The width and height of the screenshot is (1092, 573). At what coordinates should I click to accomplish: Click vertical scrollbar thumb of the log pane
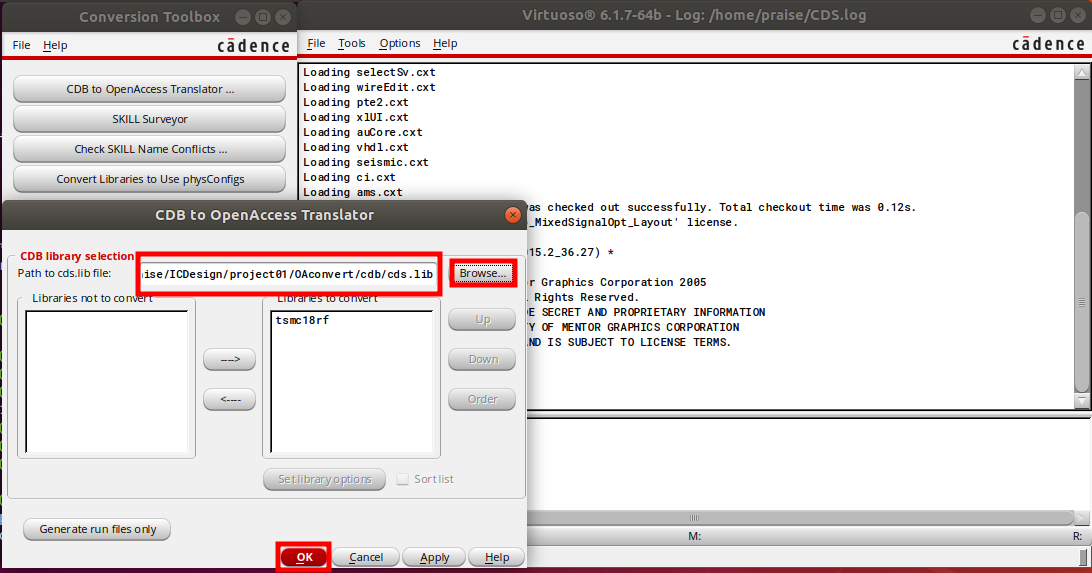[1082, 301]
